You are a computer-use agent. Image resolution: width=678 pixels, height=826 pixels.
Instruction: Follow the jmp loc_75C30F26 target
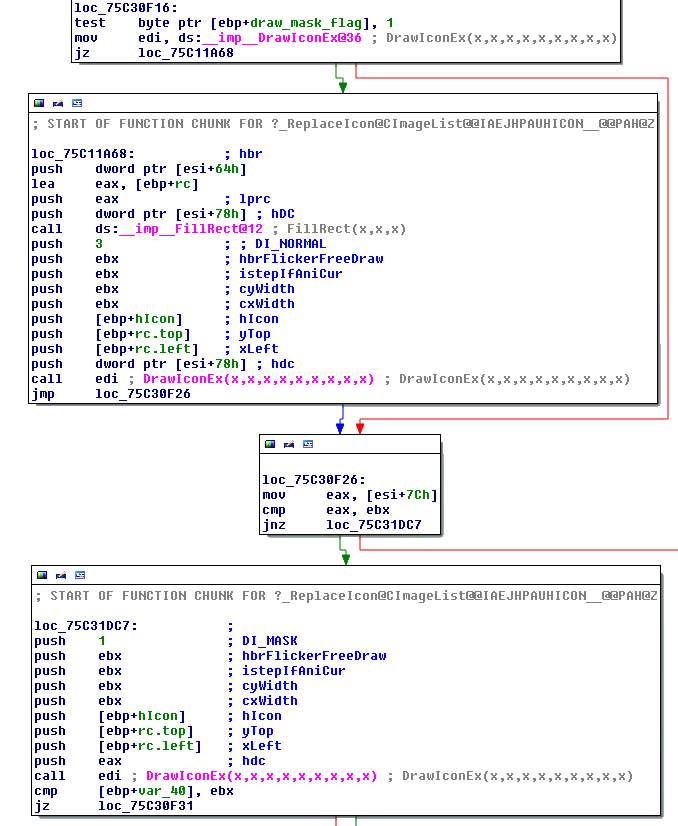pyautogui.click(x=143, y=394)
